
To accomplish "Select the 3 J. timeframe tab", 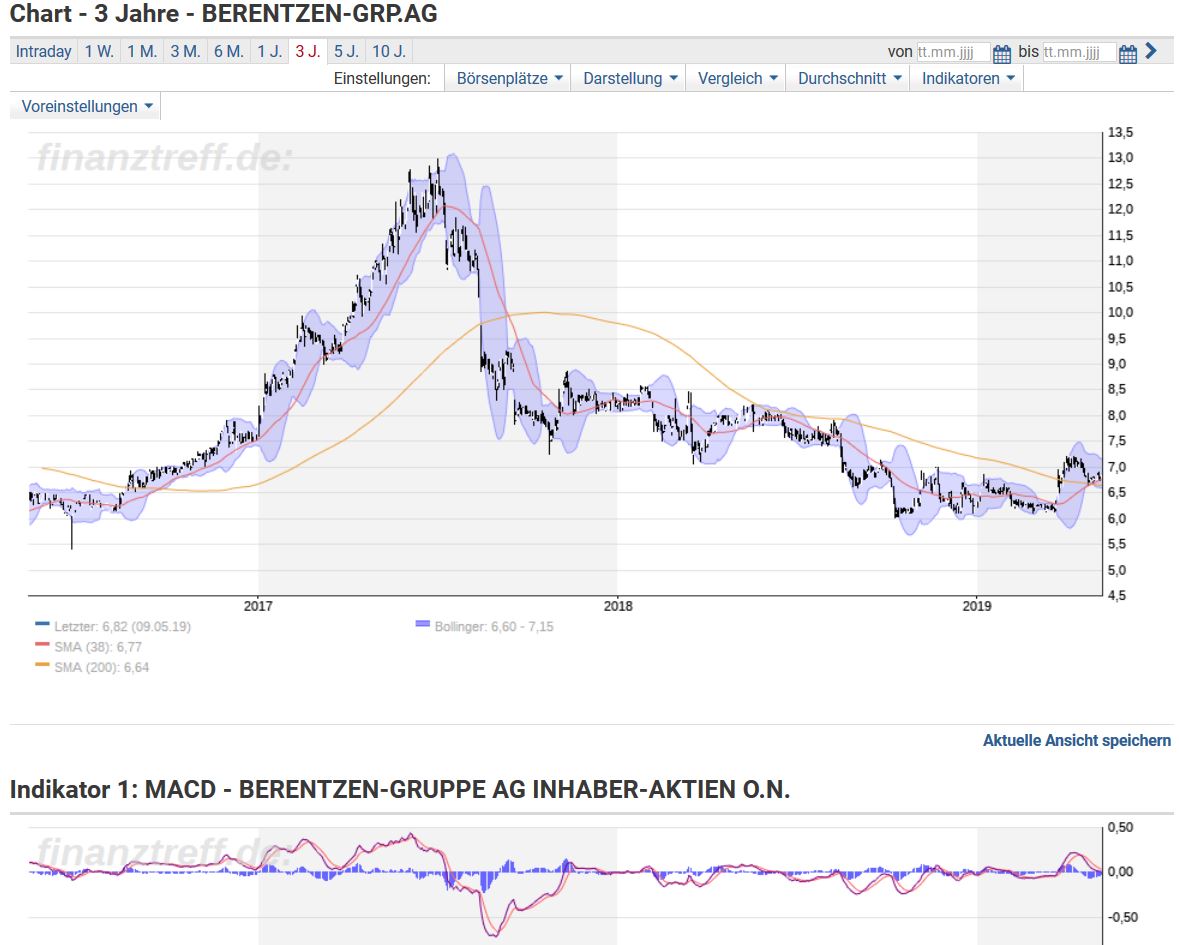I will click(308, 51).
